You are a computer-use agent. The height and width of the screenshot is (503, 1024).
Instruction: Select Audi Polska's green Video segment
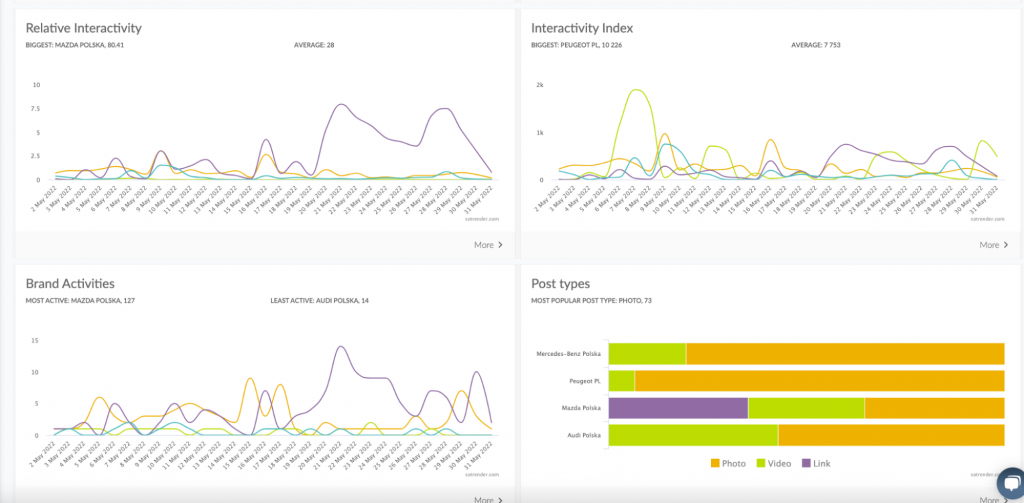[693, 436]
